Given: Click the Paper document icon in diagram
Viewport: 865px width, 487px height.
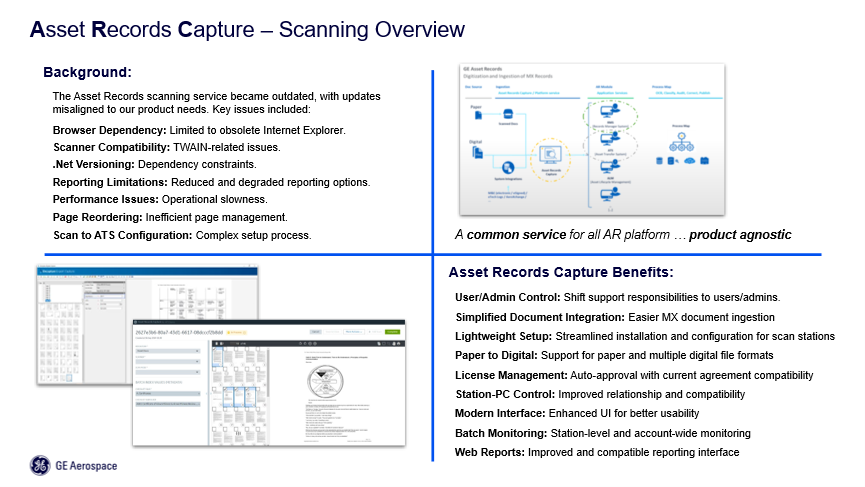Looking at the screenshot, I should pos(479,117).
